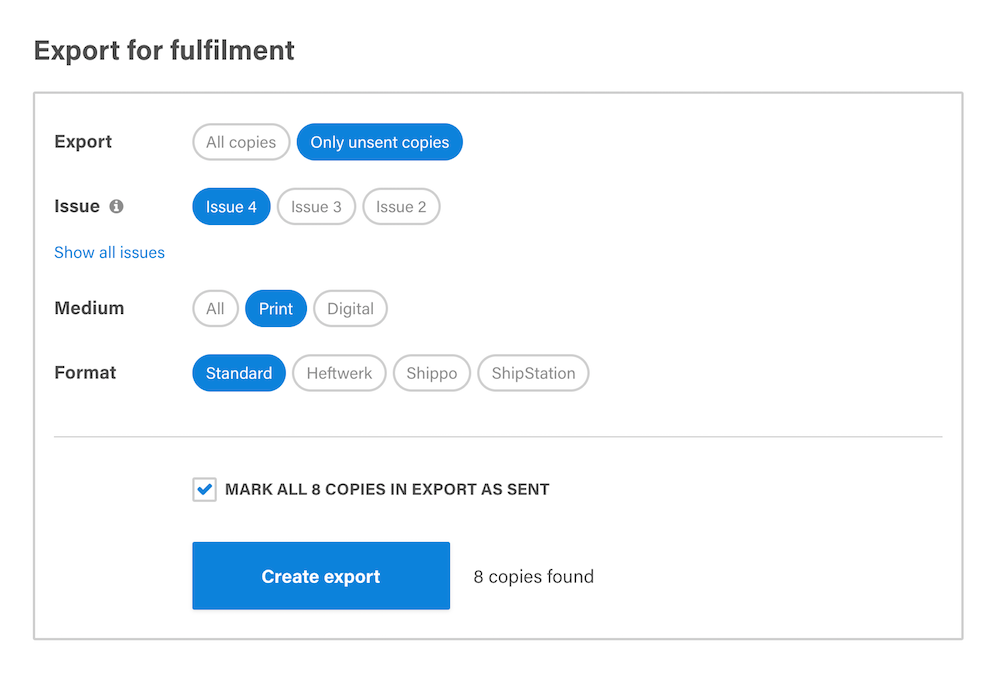Click the Create export button
The width and height of the screenshot is (1000, 679).
[x=321, y=576]
